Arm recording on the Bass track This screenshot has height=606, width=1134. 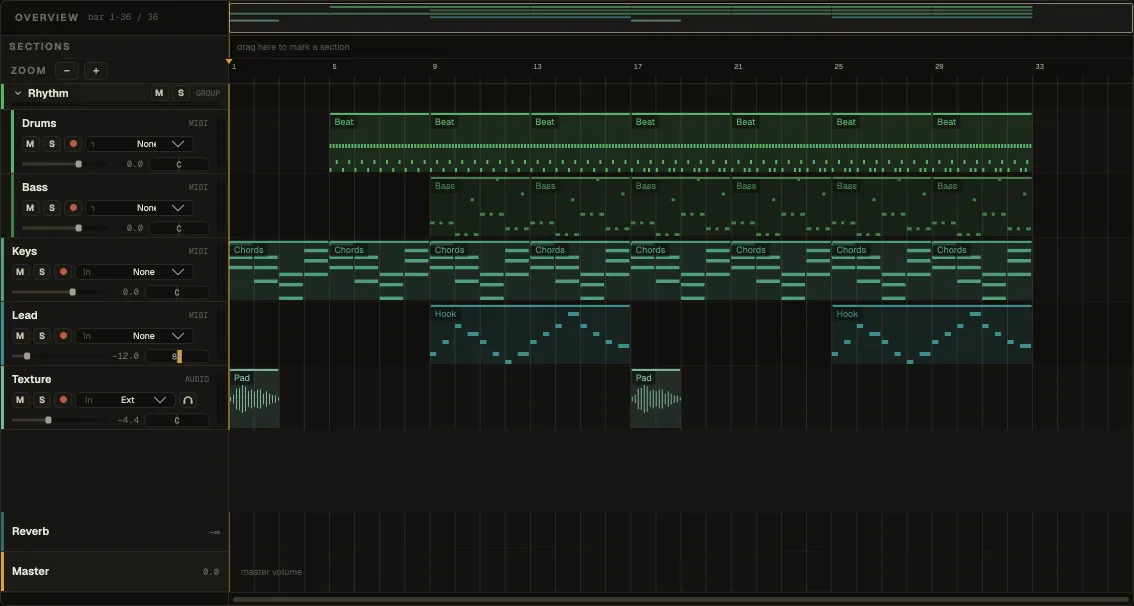(73, 208)
